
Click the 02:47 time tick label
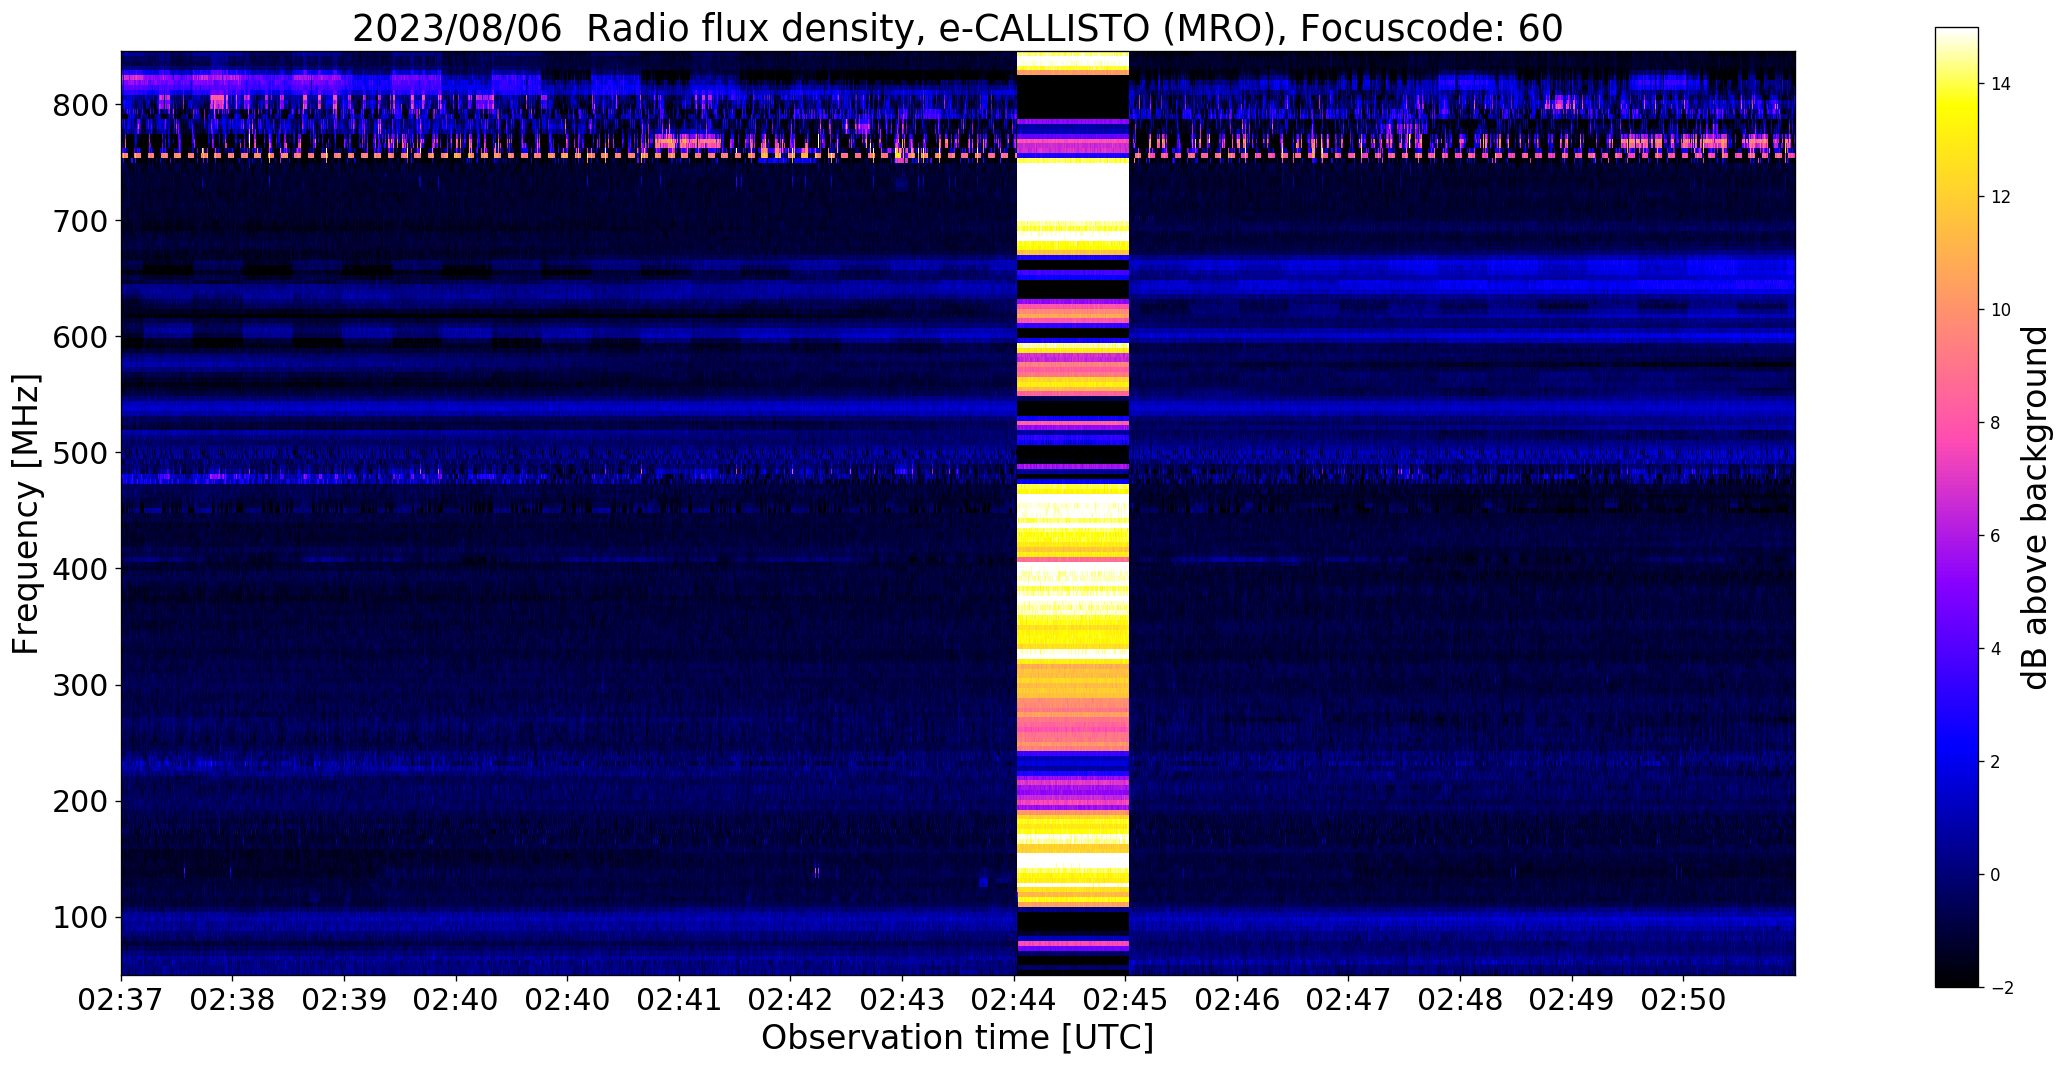[x=1349, y=1000]
